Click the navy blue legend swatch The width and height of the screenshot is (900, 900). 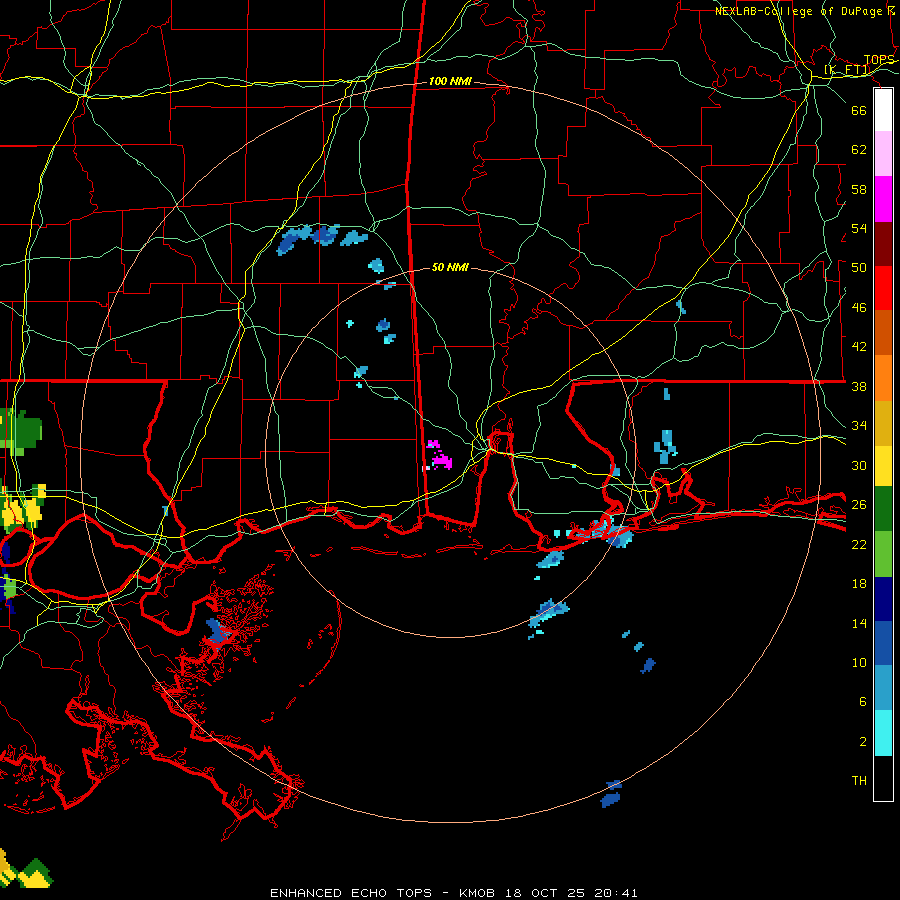(883, 599)
